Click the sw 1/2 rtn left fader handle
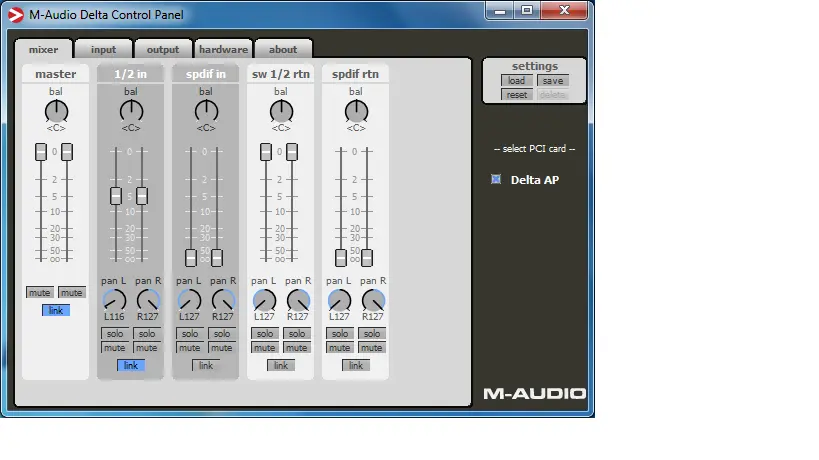Image resolution: width=819 pixels, height=460 pixels. 266,152
